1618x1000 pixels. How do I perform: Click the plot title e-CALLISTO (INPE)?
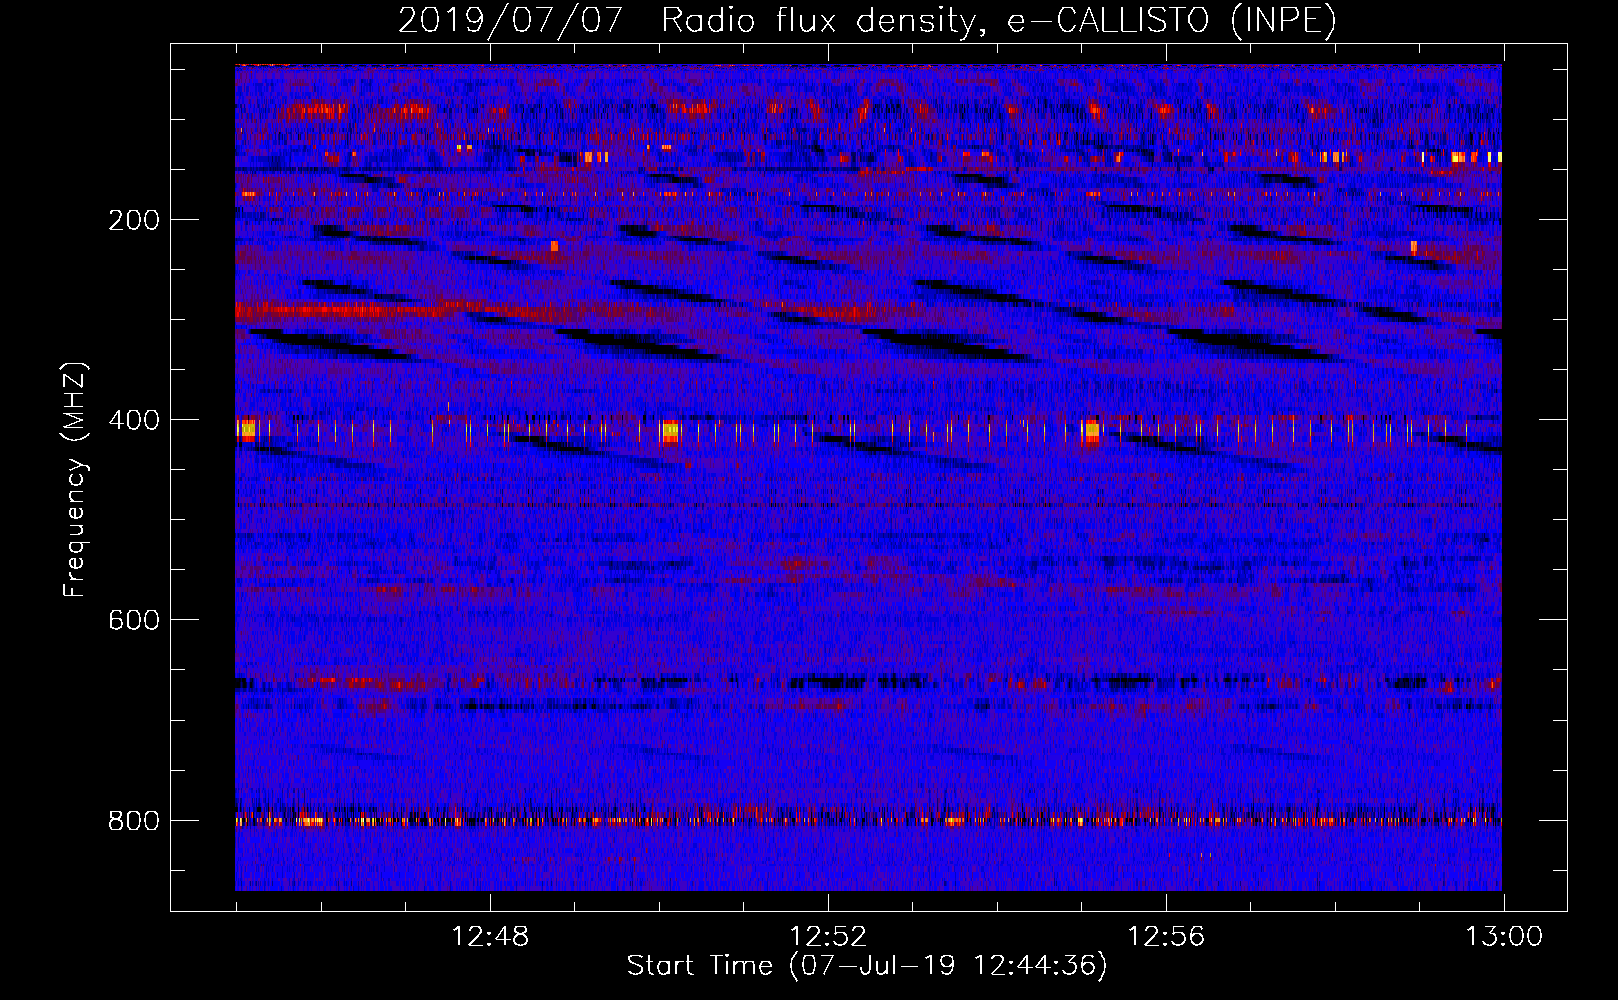click(1172, 20)
